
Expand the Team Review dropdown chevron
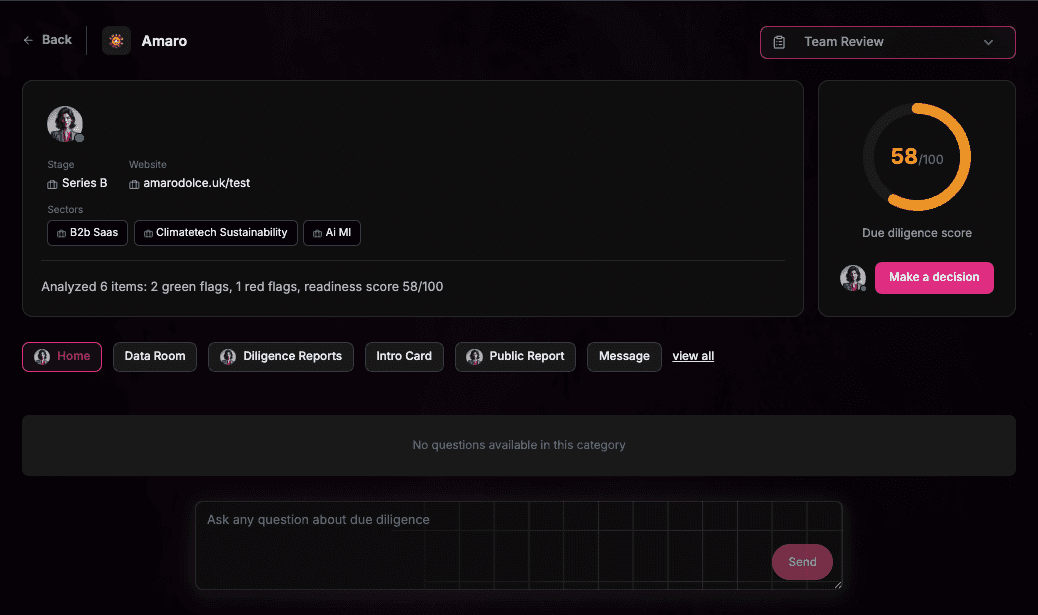988,42
